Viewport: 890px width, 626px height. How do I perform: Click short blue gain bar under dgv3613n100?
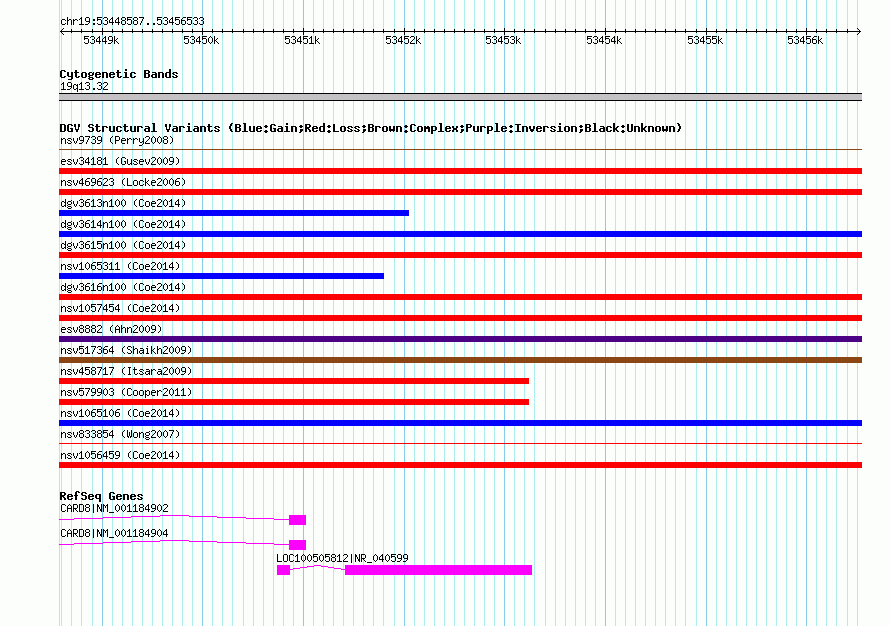(x=234, y=213)
